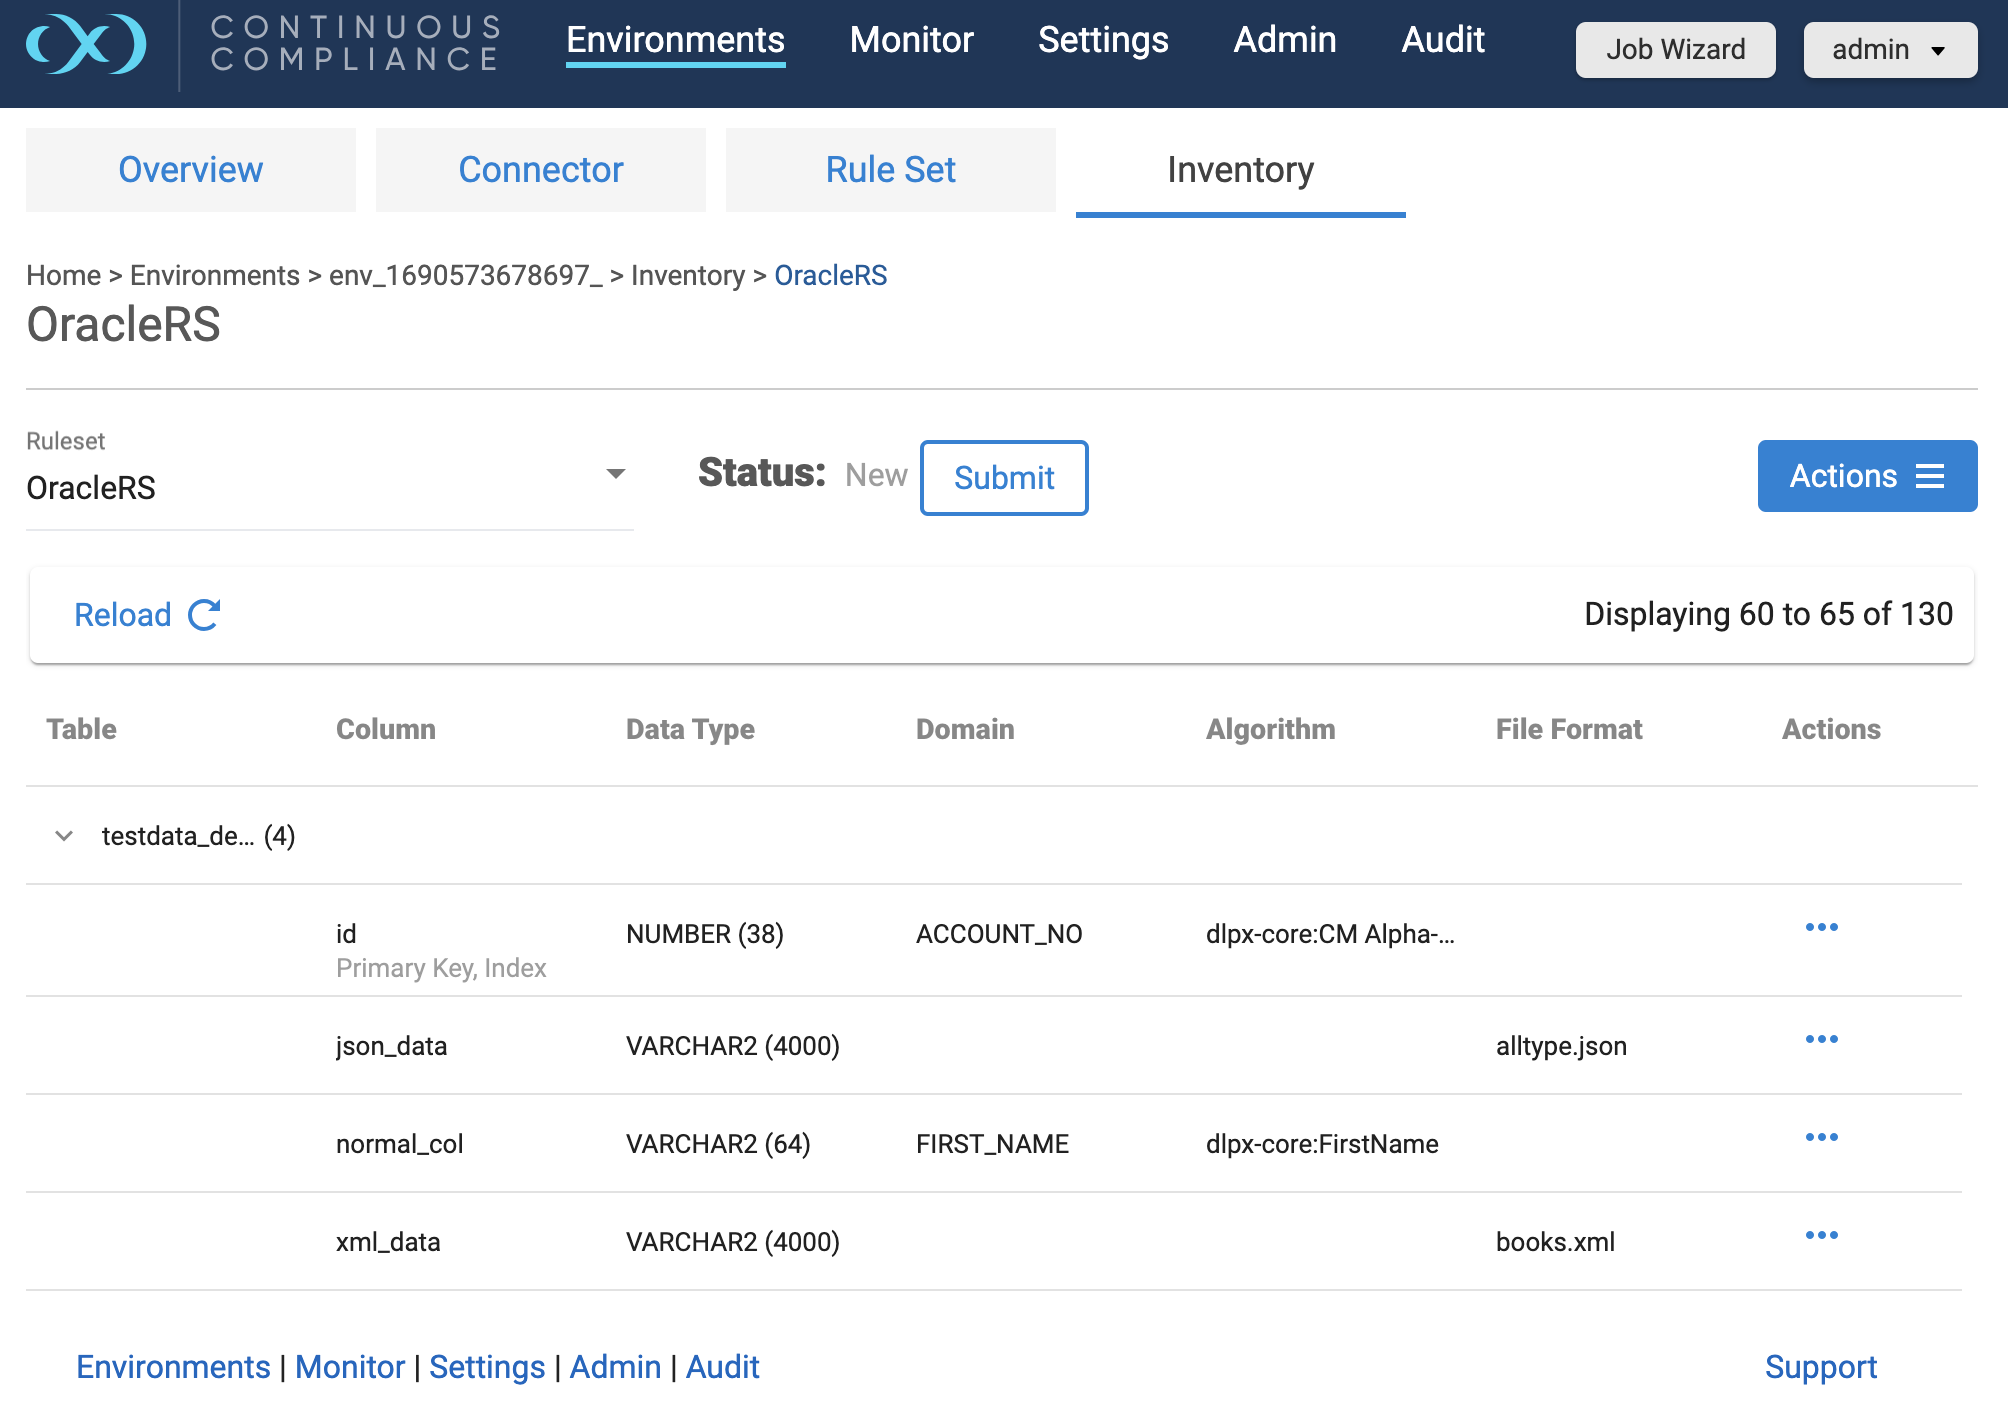Viewport: 2008px width, 1426px height.
Task: Switch to the Connector tab
Action: [x=540, y=170]
